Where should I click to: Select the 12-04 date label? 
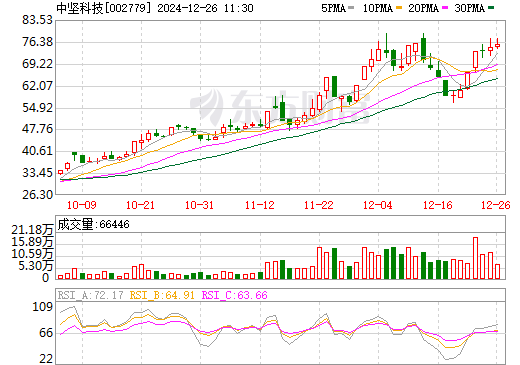378,205
